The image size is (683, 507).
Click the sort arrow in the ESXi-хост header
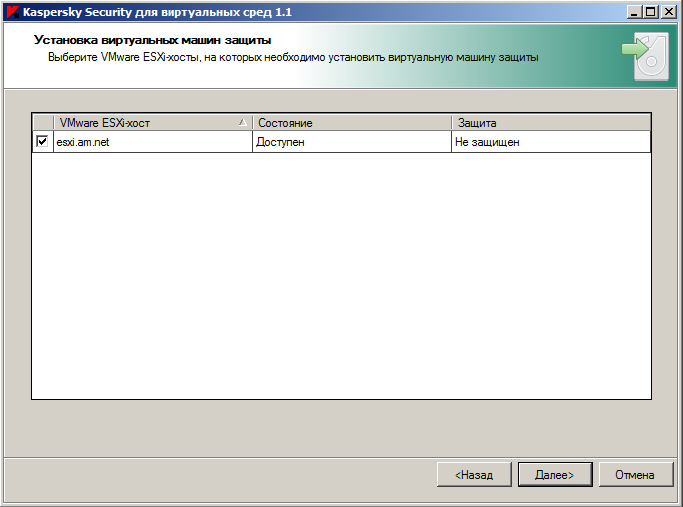[243, 122]
